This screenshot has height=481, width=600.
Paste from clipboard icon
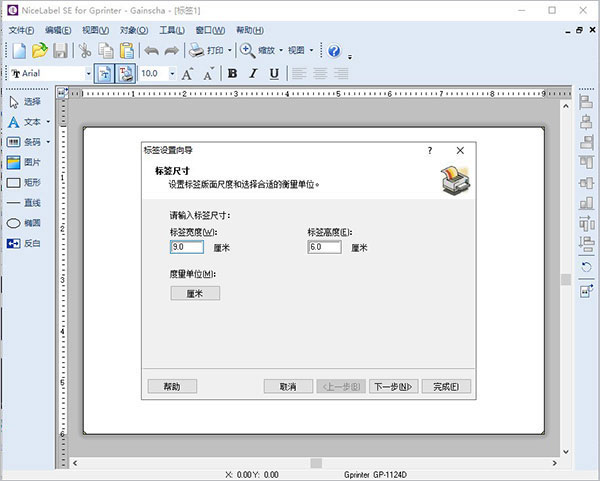(127, 51)
